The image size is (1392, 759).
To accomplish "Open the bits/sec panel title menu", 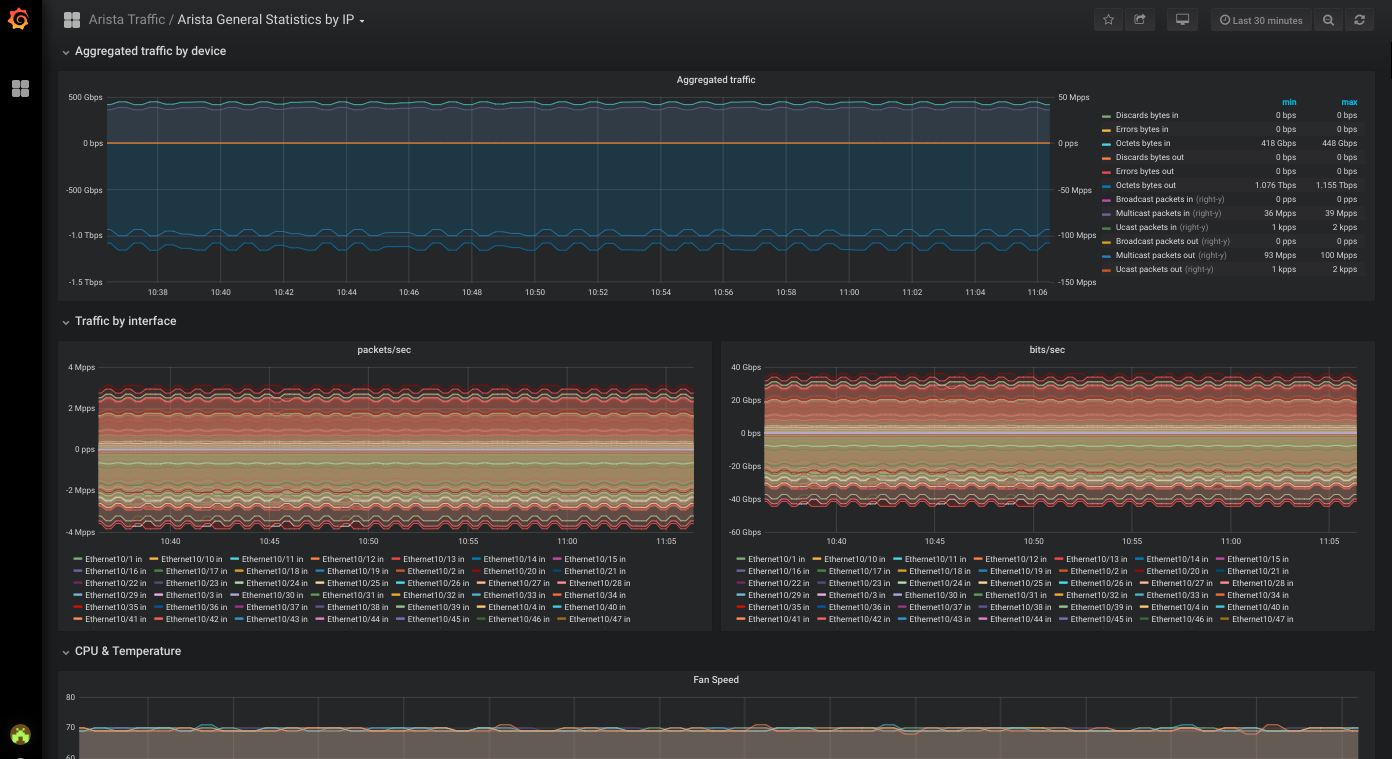I will 1047,350.
